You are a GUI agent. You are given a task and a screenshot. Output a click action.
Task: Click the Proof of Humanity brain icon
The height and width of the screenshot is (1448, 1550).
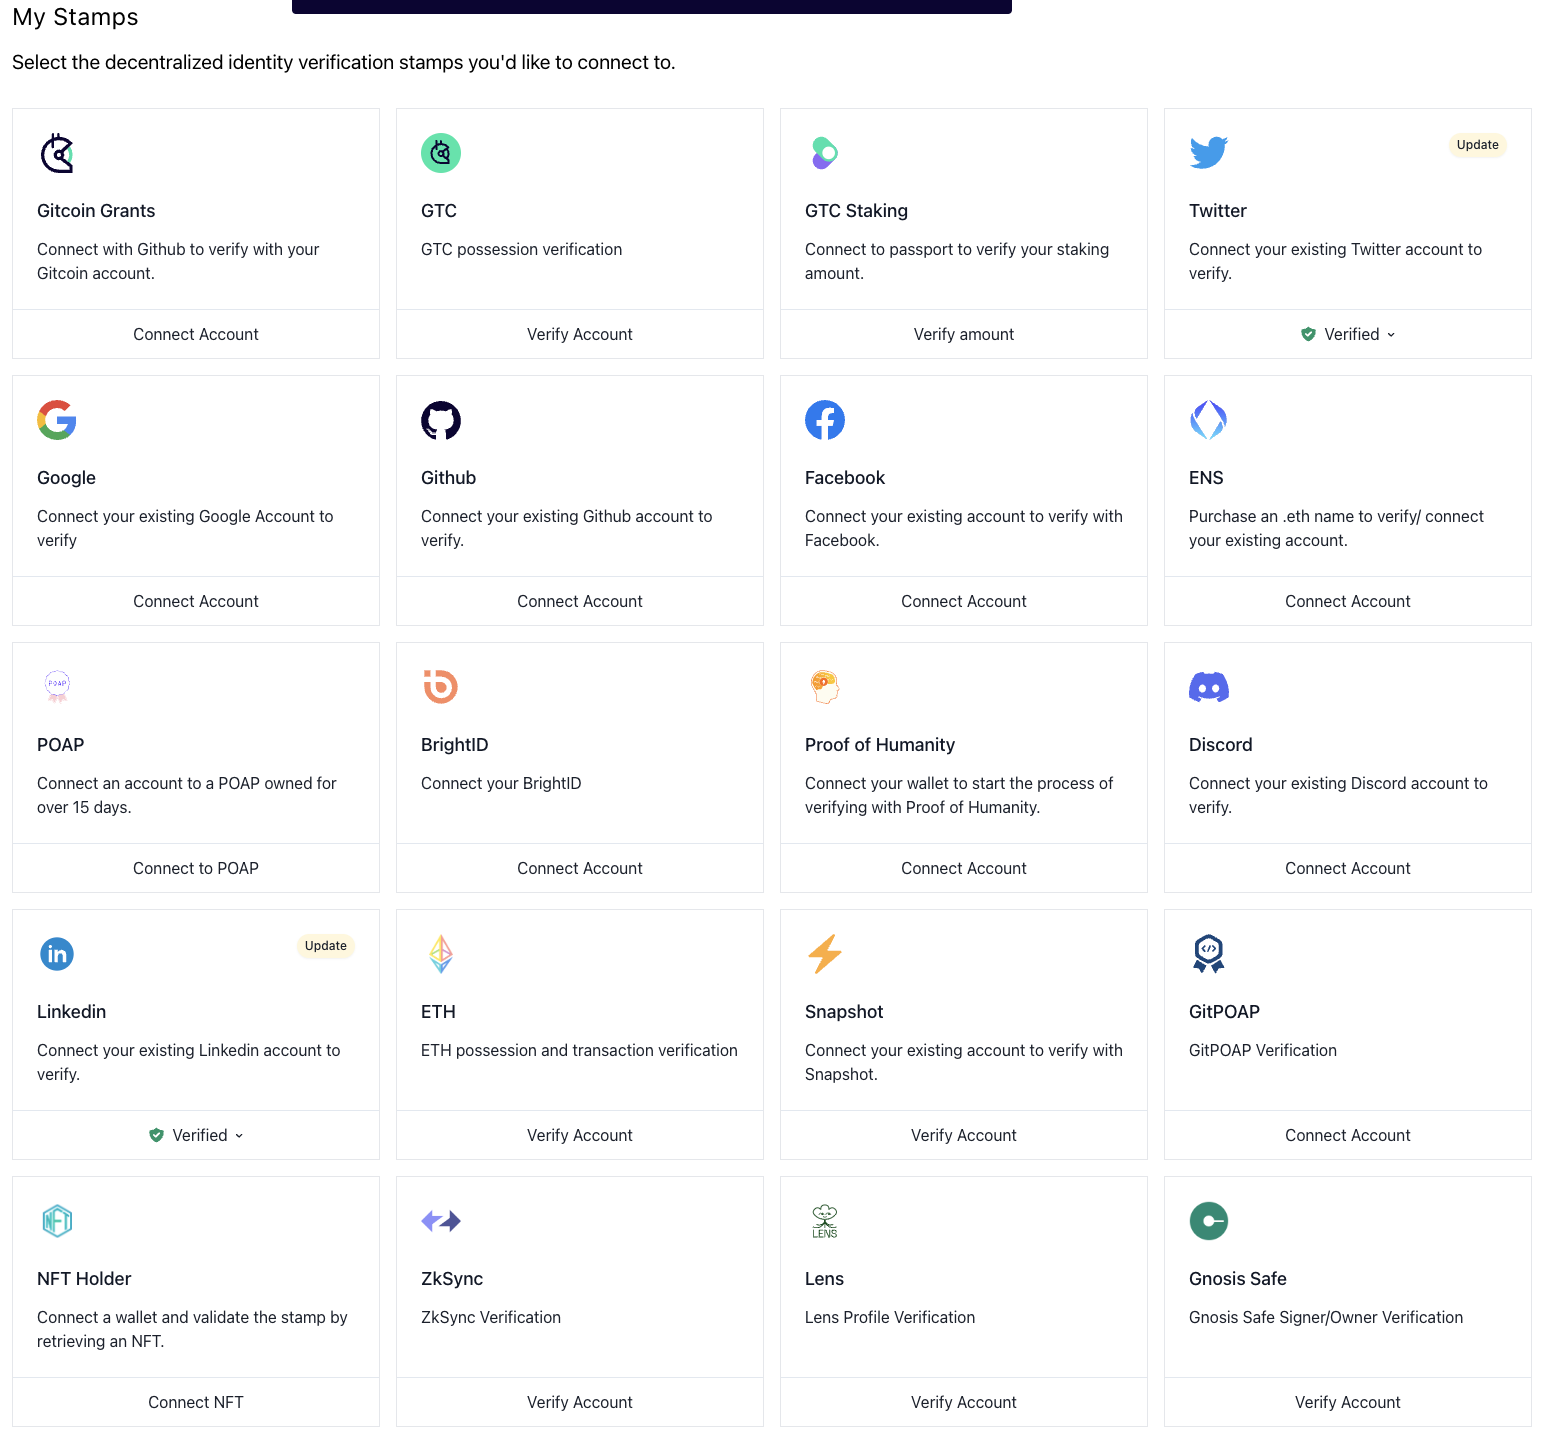[825, 687]
